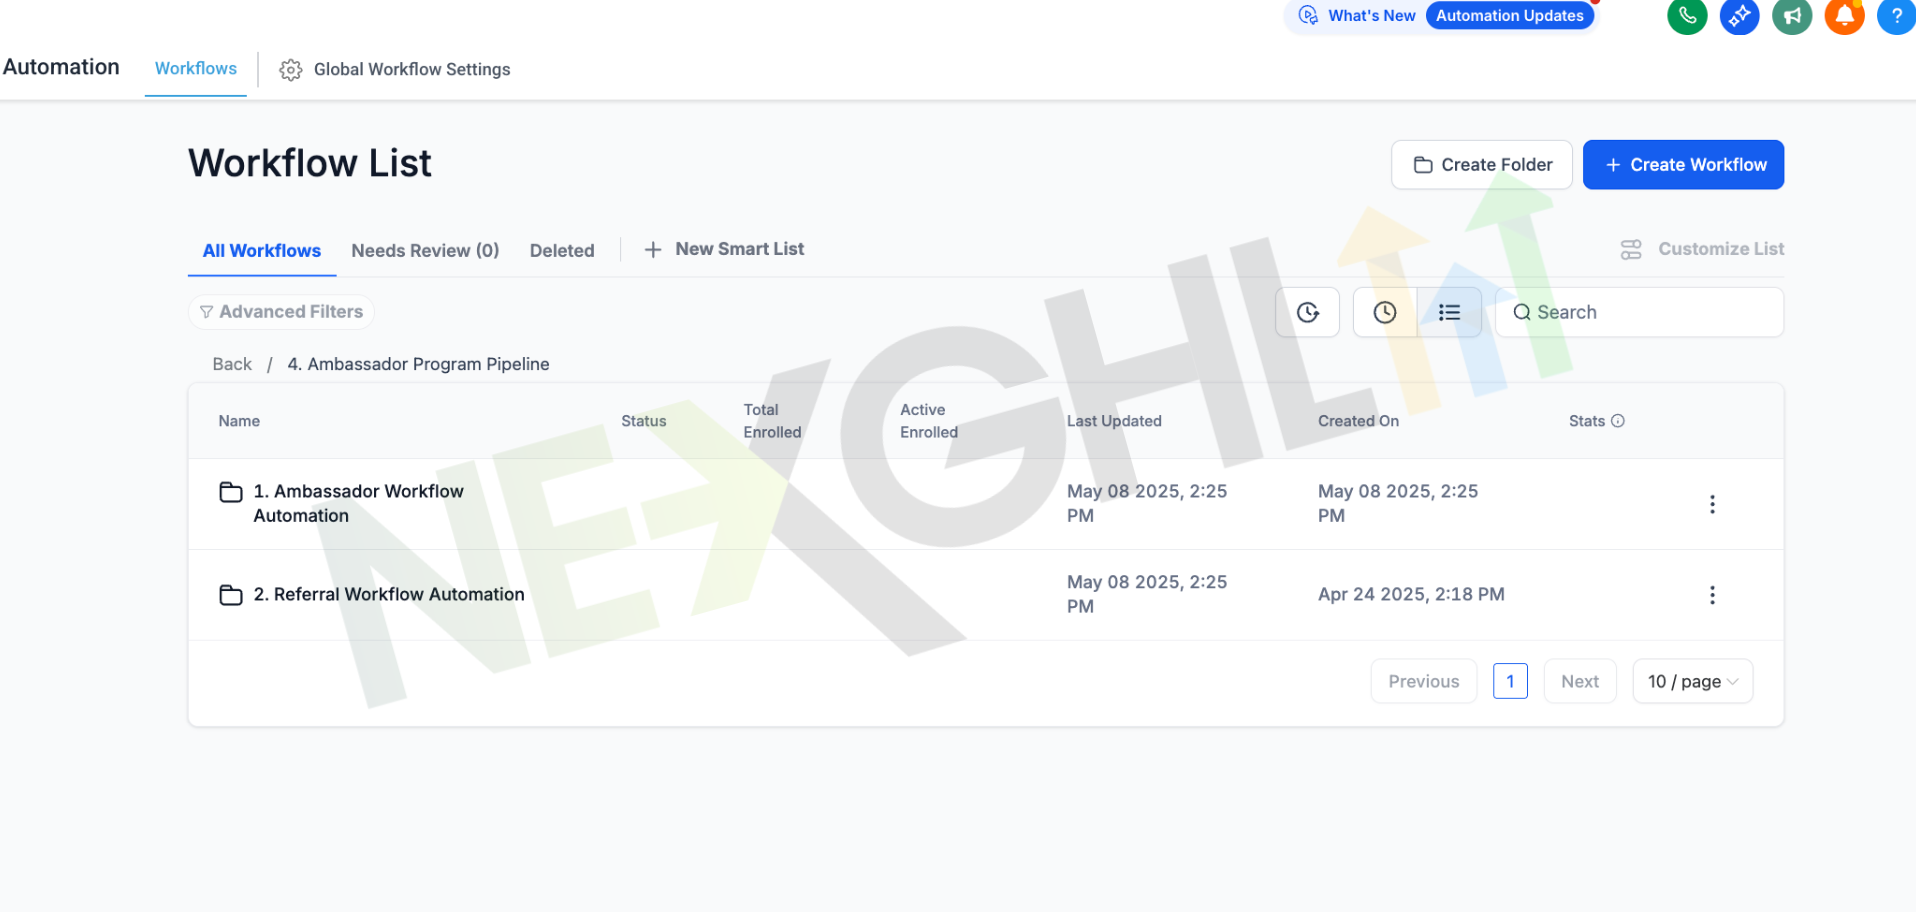The height and width of the screenshot is (912, 1916).
Task: Go Back in the folder breadcrumb
Action: coord(232,365)
